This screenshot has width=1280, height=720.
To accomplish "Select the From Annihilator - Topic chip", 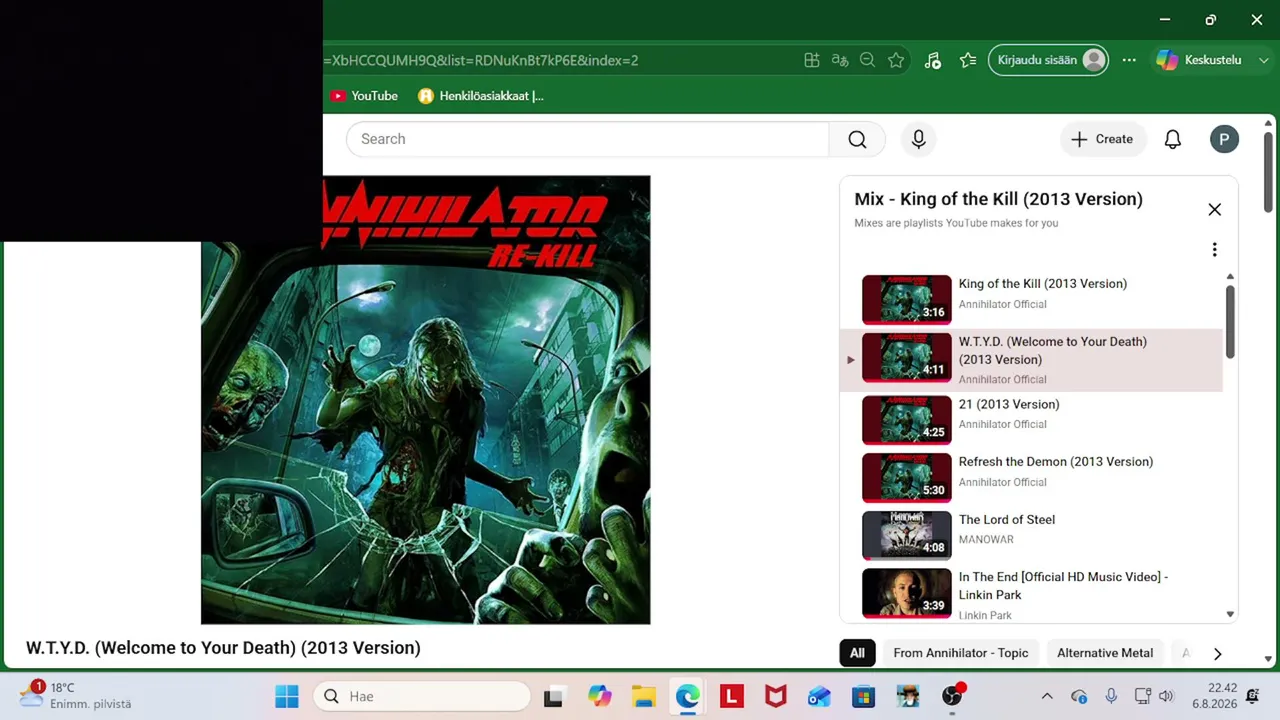I will pyautogui.click(x=961, y=653).
